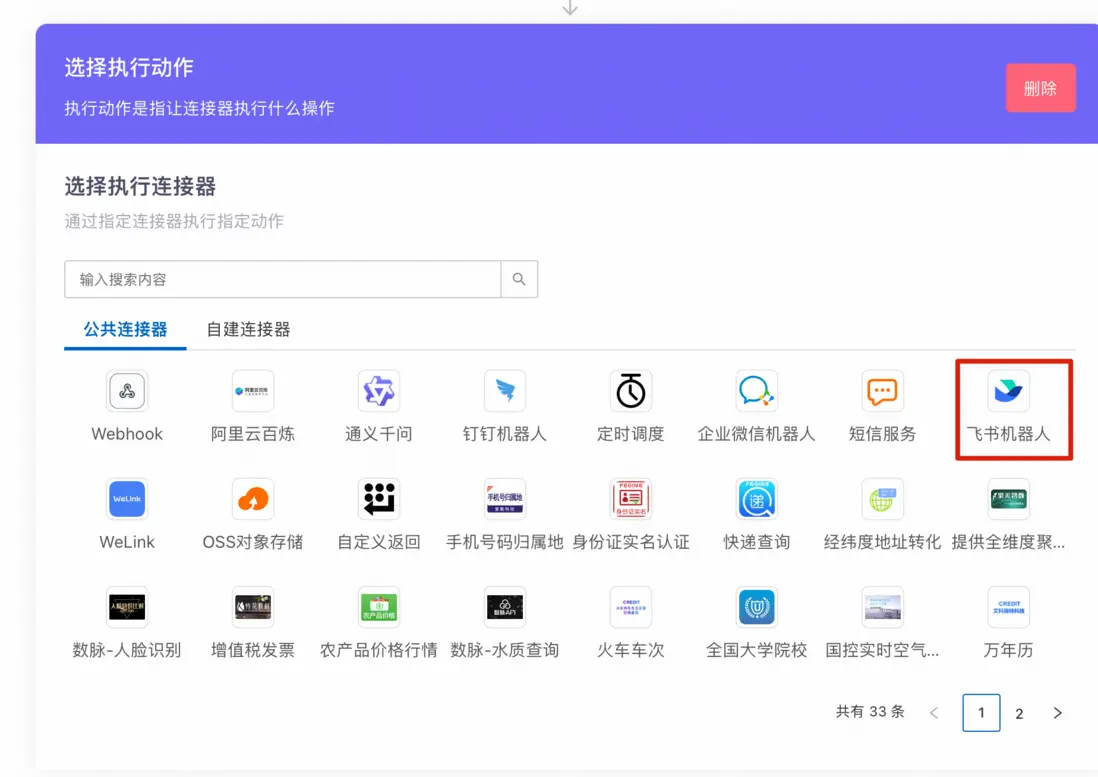Select the 定时调度 clock icon
Image resolution: width=1098 pixels, height=777 pixels.
[631, 391]
